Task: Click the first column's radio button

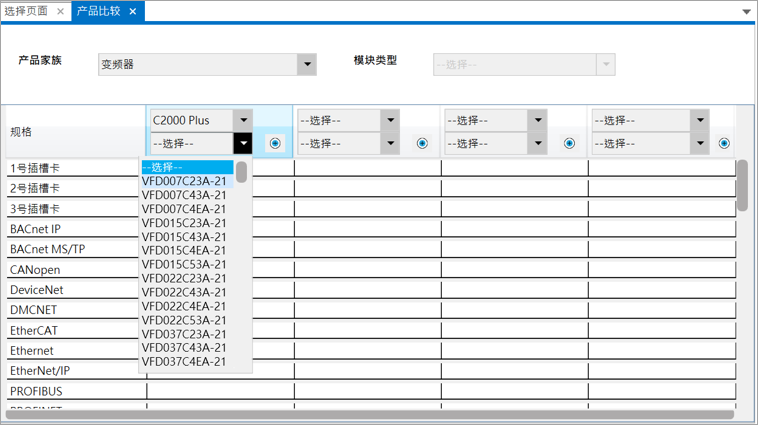Action: (275, 143)
